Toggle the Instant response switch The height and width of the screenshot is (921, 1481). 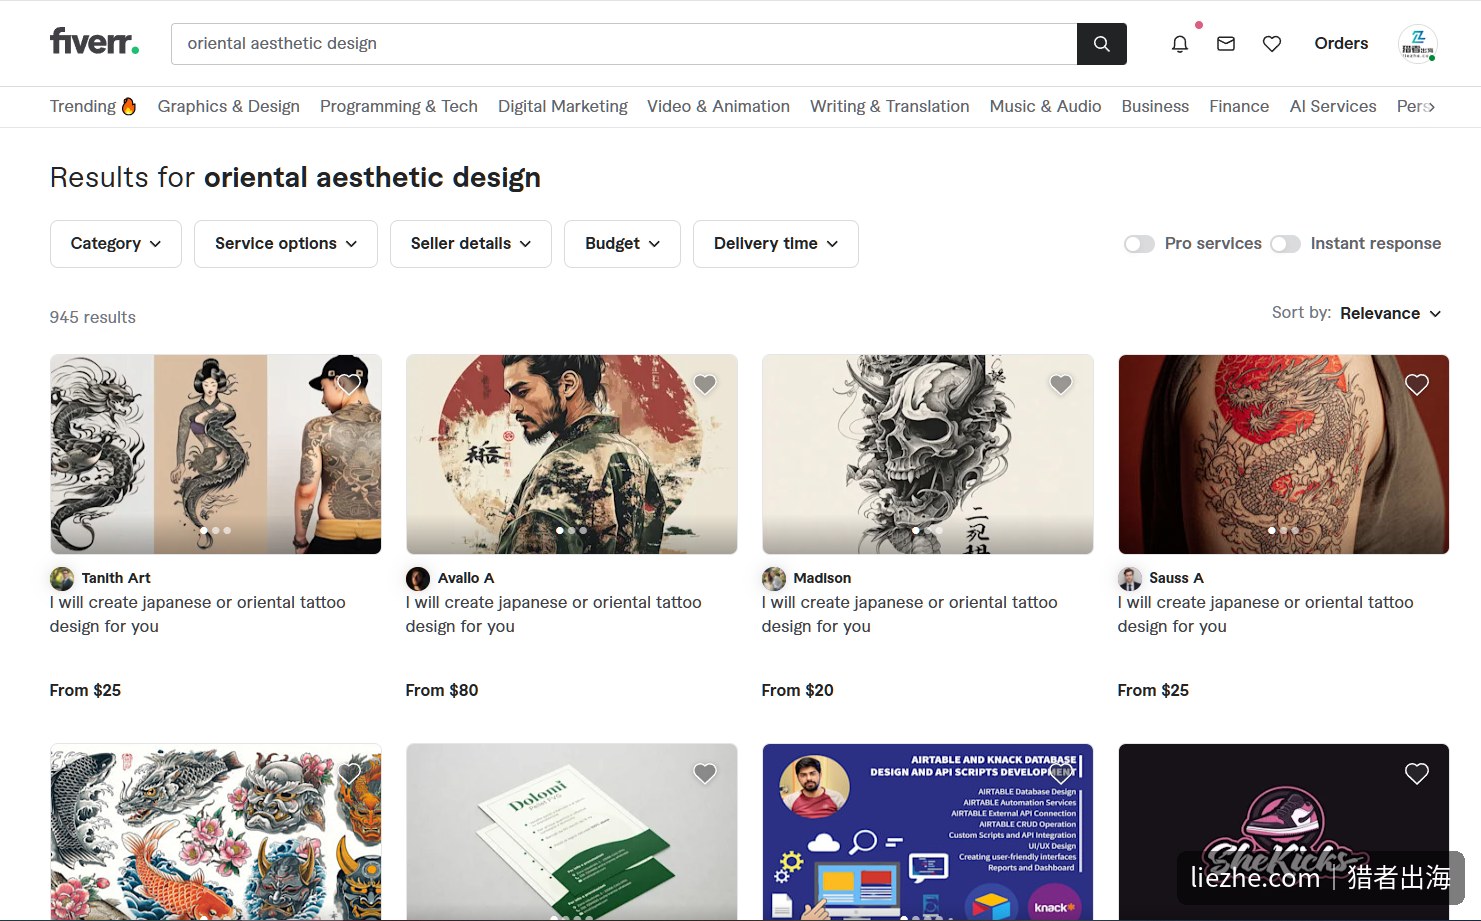(x=1285, y=244)
